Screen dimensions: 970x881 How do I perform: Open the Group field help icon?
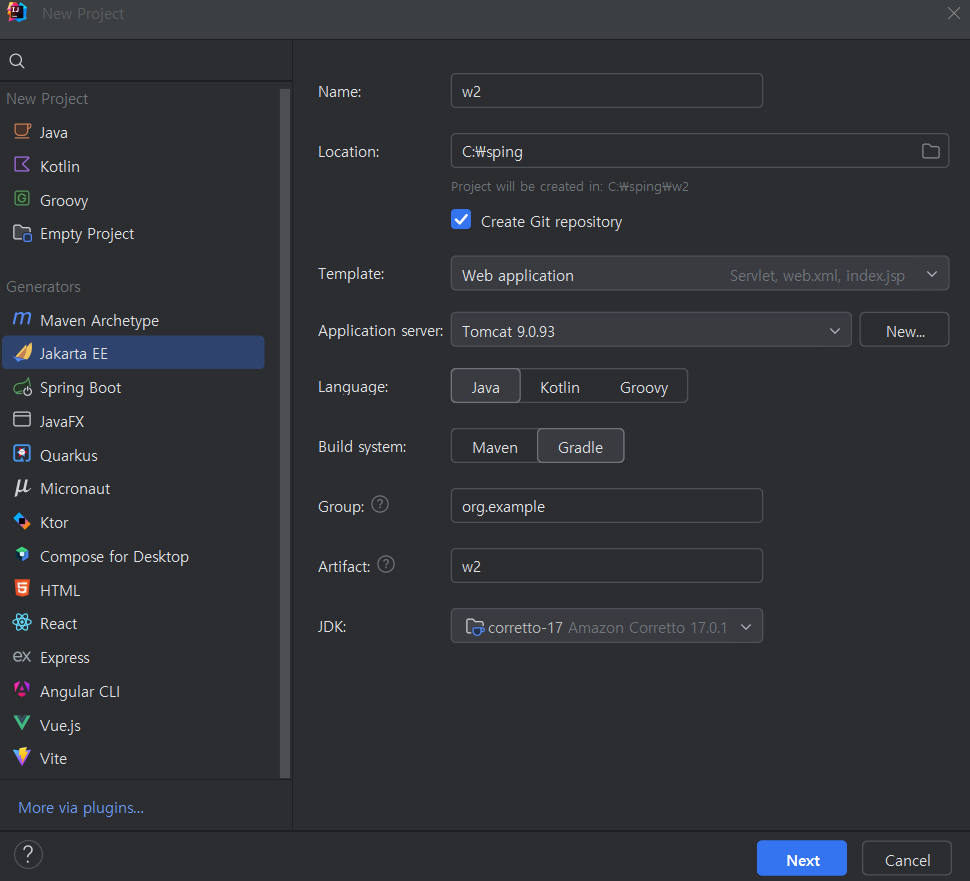pyautogui.click(x=380, y=505)
